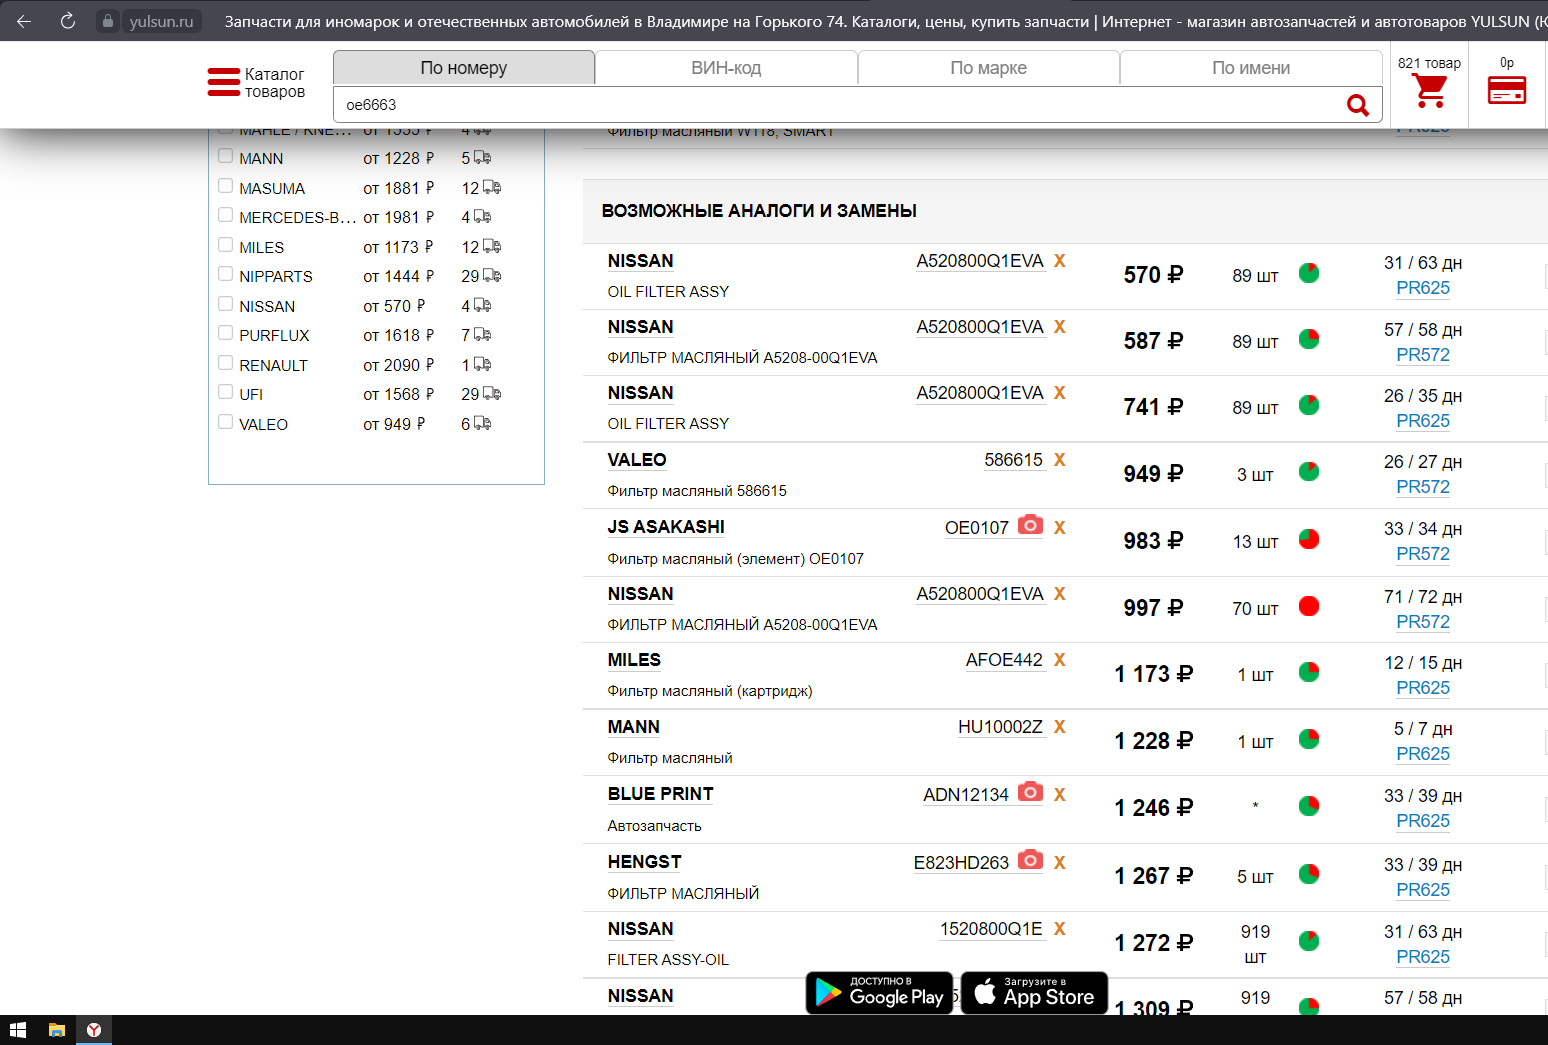Image resolution: width=1548 pixels, height=1045 pixels.
Task: Click the Фильтр масляный (картридж) description
Action: tap(710, 691)
